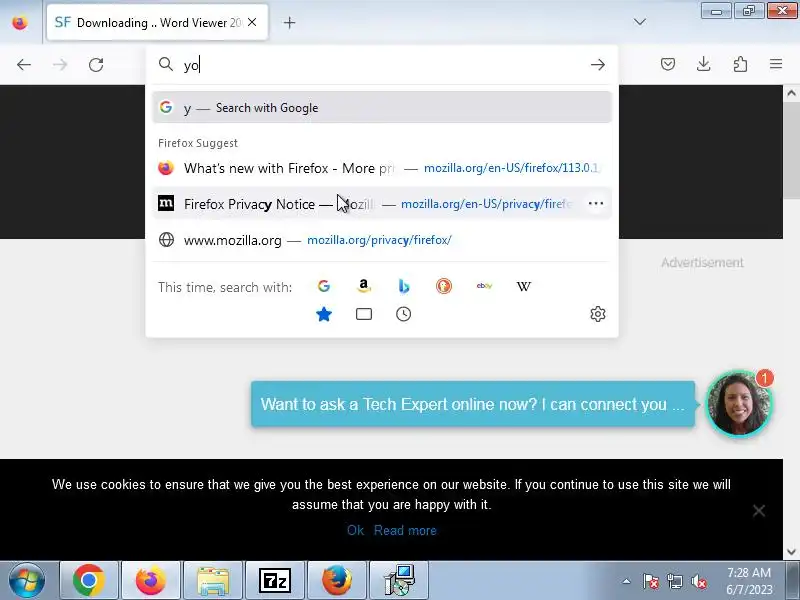The image size is (800, 600).
Task: Open the Tech Expert chat bubble
Action: click(x=473, y=404)
